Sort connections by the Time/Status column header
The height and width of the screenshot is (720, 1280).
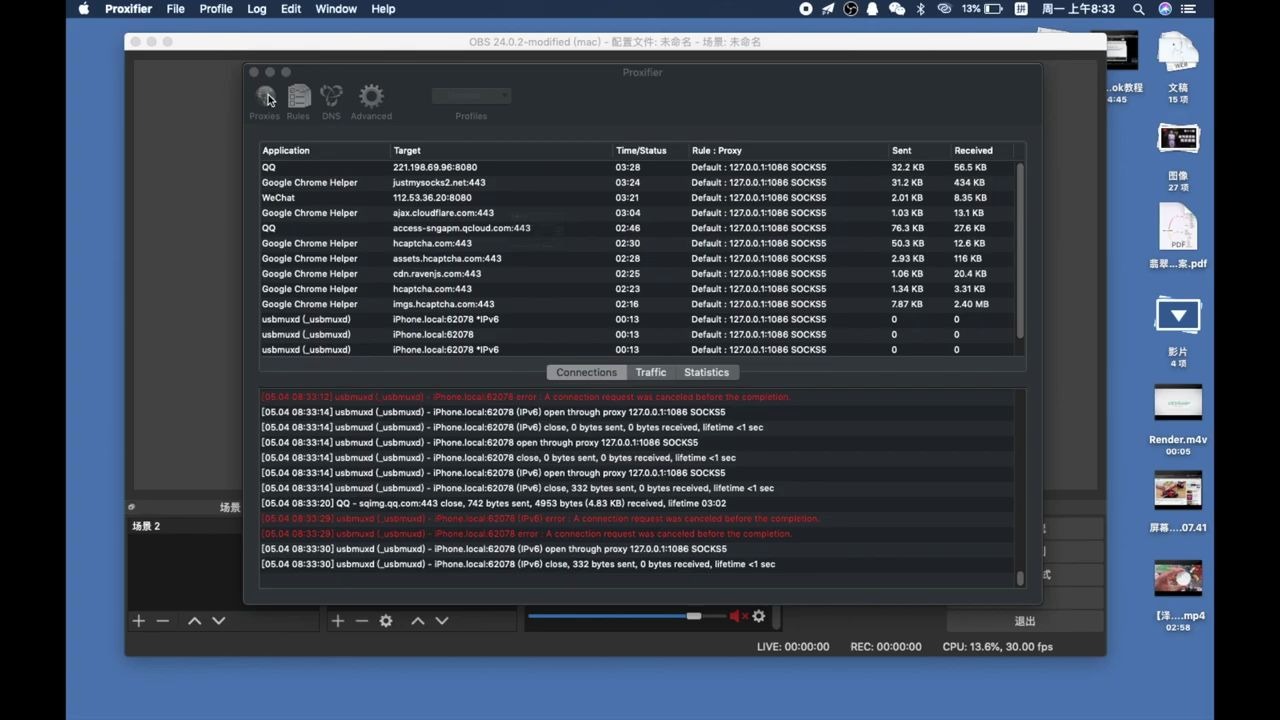point(650,151)
